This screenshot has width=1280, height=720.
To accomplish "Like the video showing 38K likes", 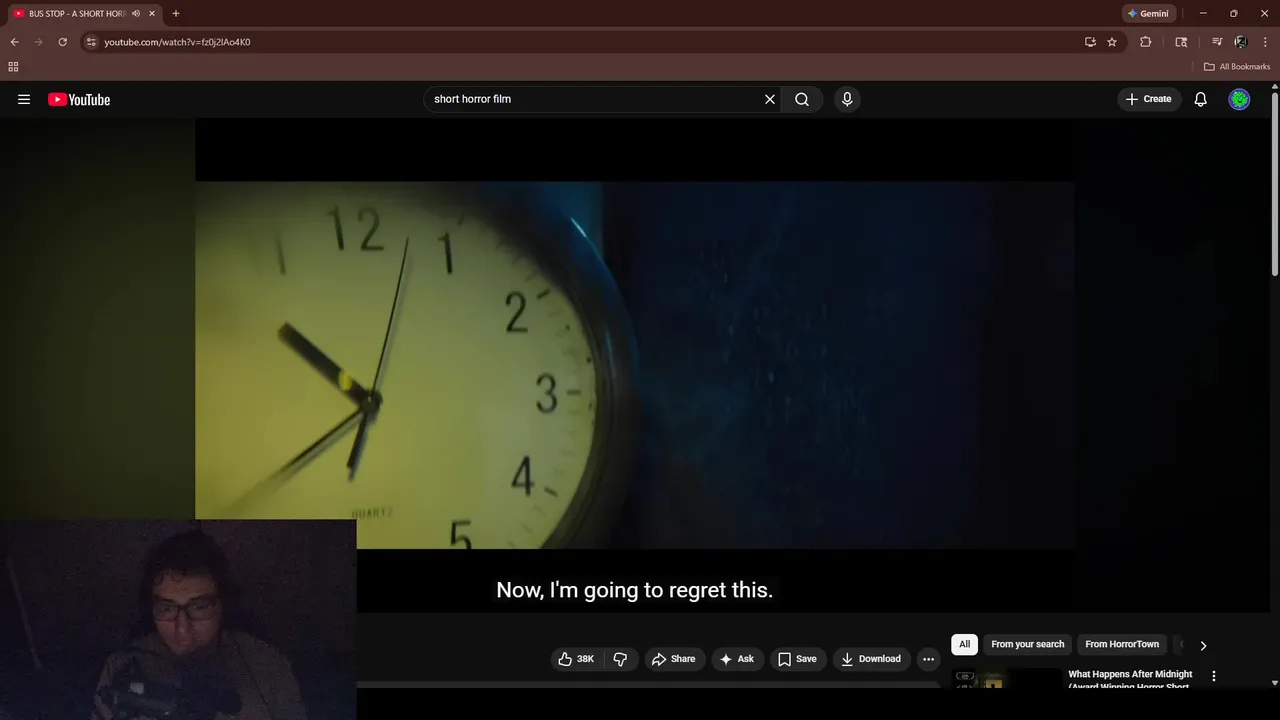I will (576, 659).
